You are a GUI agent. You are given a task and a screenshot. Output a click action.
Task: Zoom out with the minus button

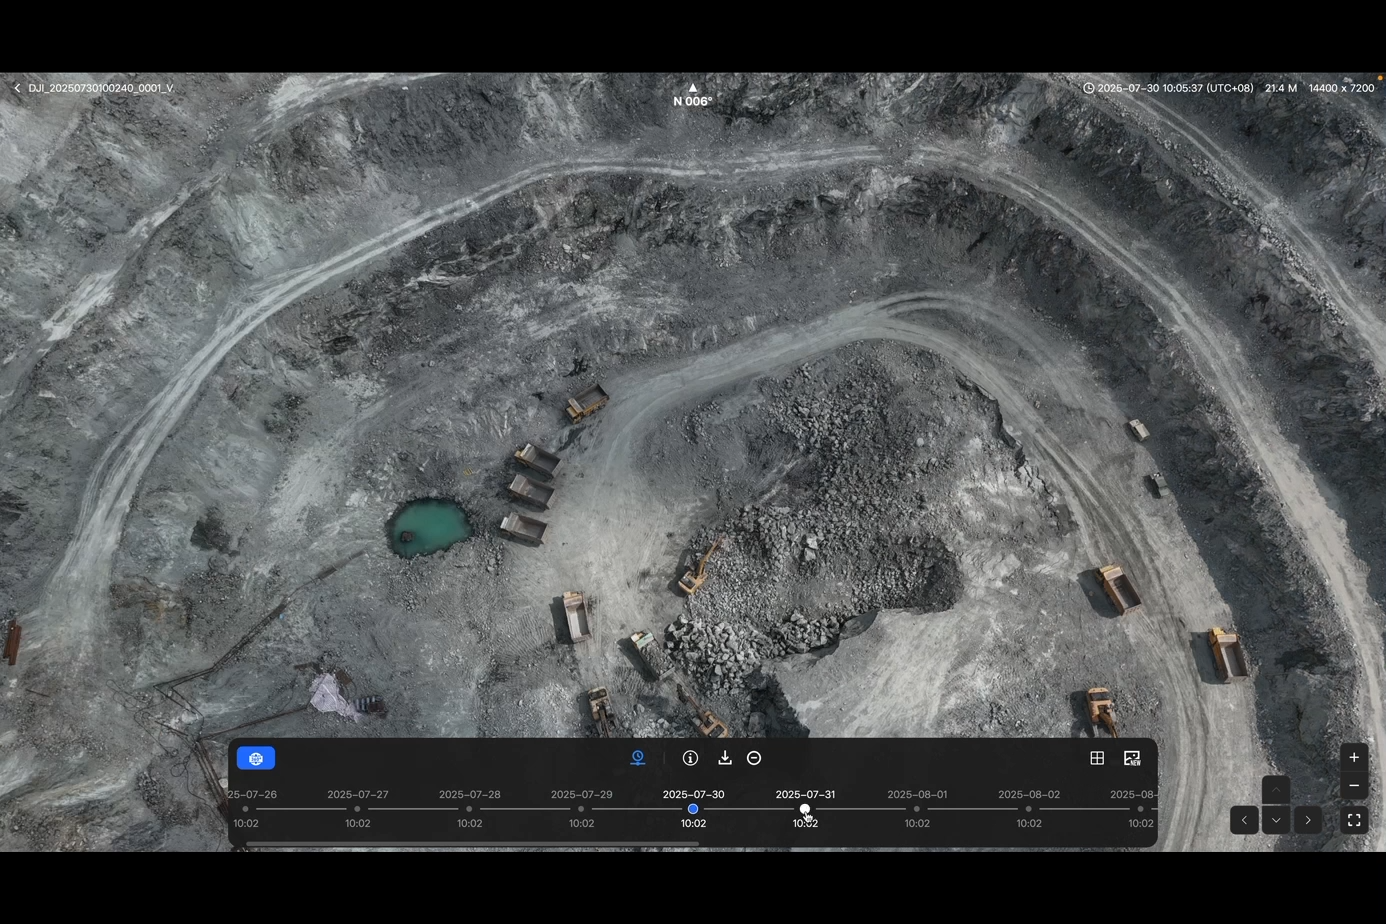tap(1354, 786)
